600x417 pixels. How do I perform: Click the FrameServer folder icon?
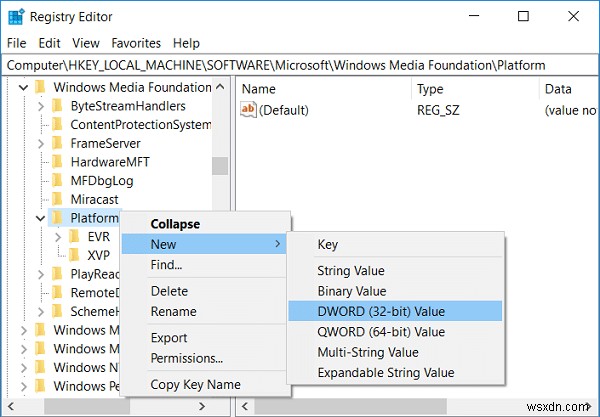click(58, 143)
